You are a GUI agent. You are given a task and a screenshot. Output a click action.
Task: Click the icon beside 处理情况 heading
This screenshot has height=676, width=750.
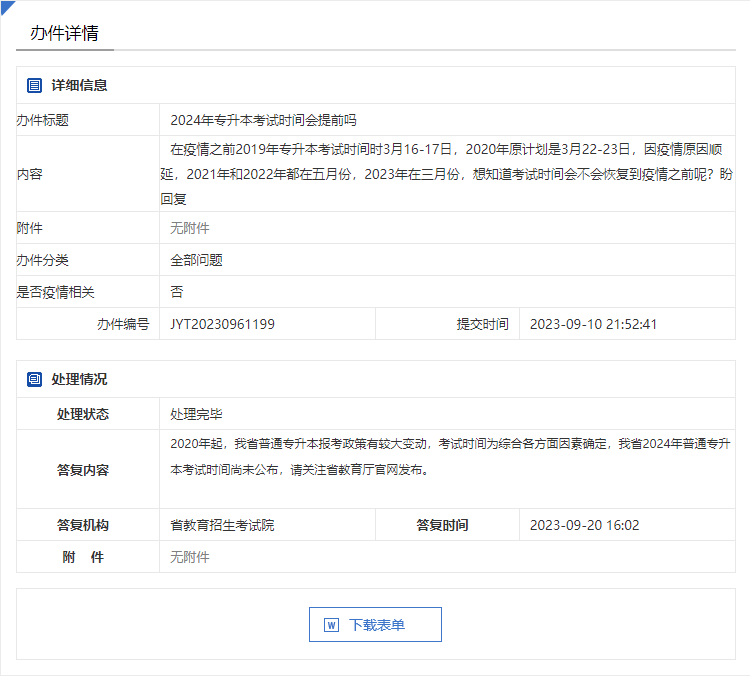click(35, 380)
